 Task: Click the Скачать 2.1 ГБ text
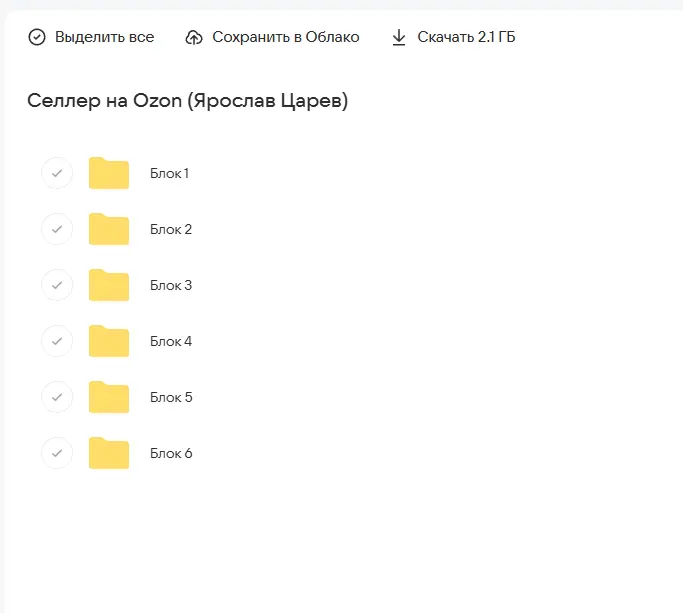[x=466, y=37]
